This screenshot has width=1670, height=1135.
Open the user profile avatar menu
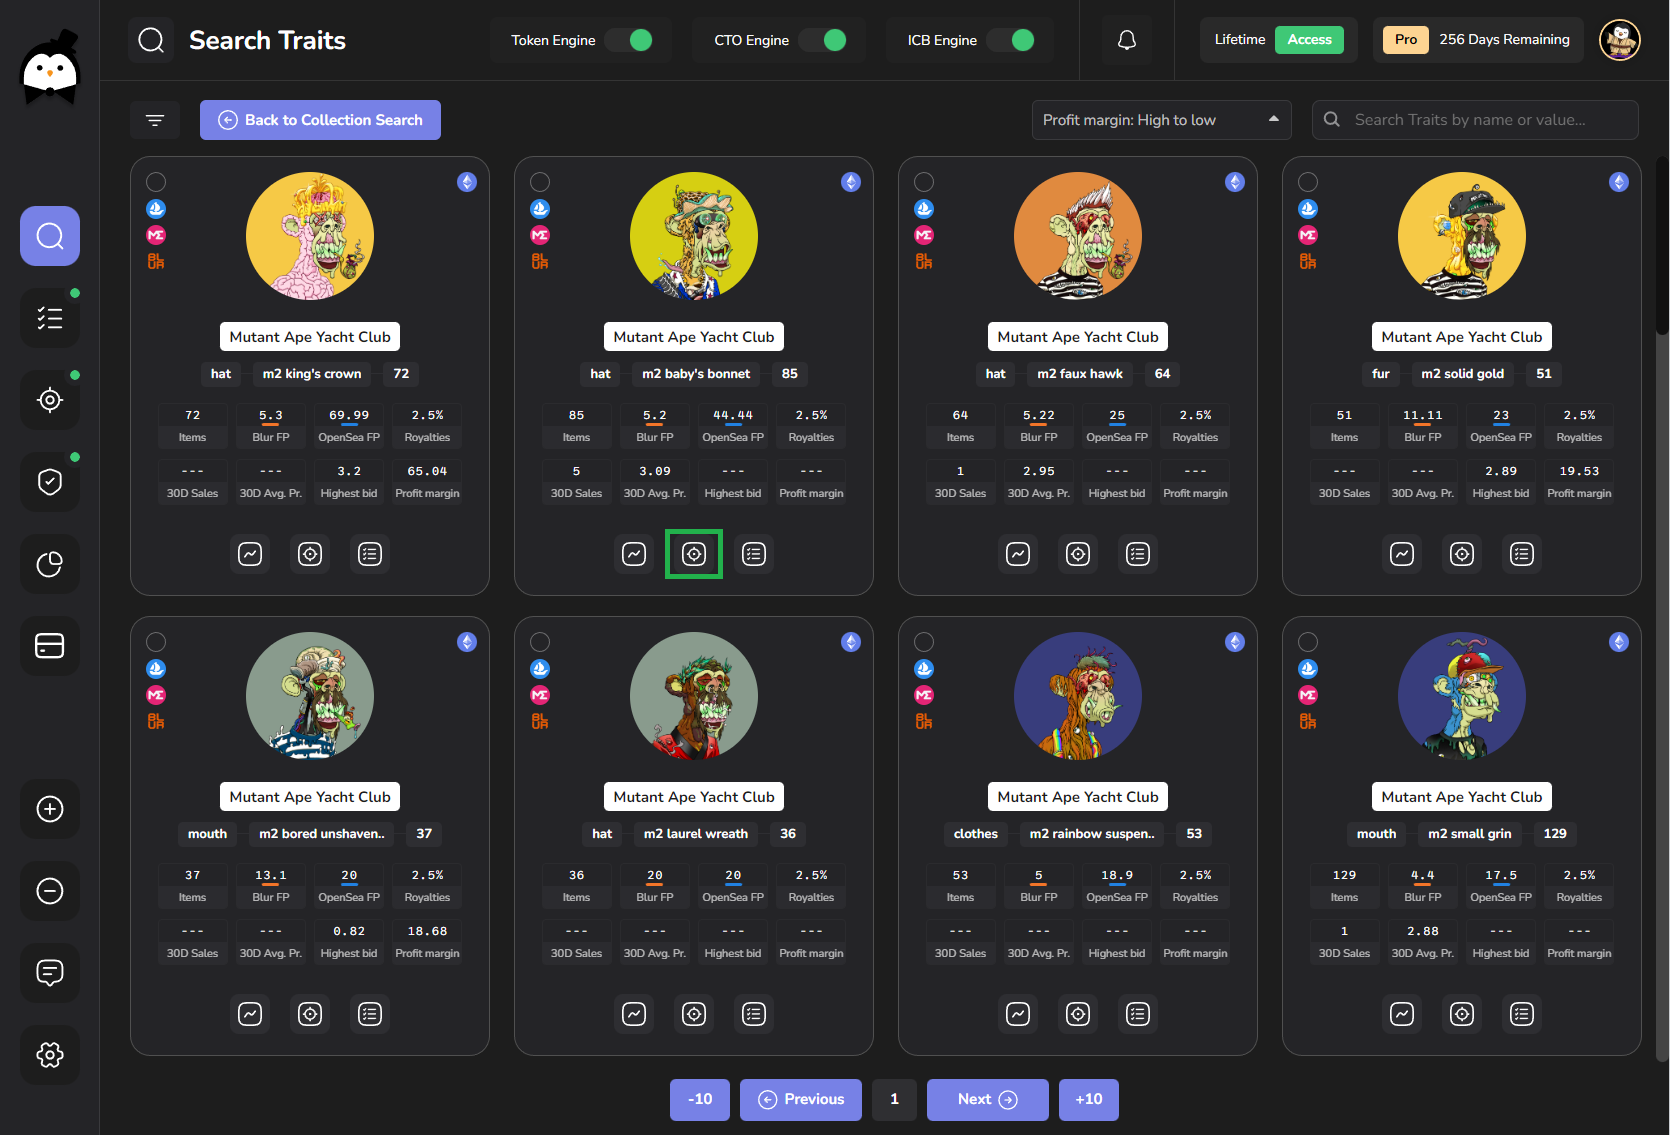[1620, 40]
